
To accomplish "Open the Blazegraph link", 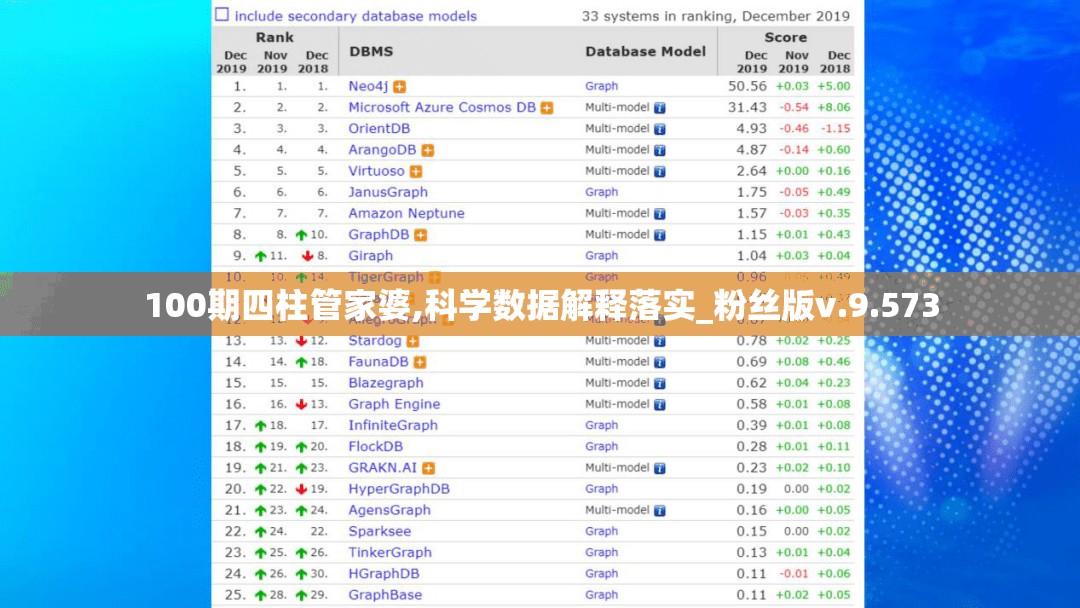I will point(386,383).
